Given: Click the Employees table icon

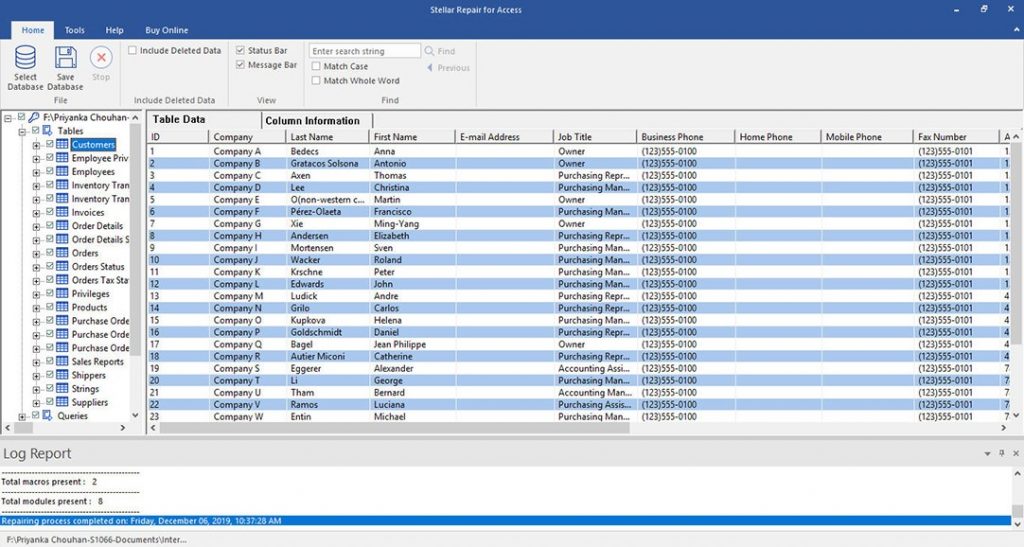Looking at the screenshot, I should point(63,172).
